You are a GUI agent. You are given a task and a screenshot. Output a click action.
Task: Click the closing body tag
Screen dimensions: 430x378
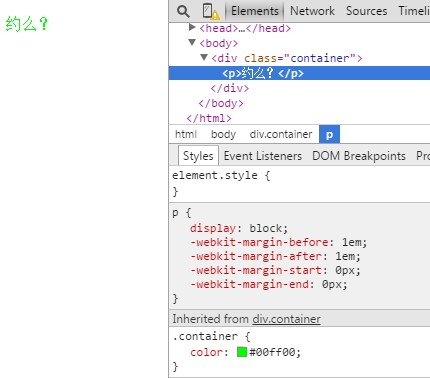tap(221, 103)
